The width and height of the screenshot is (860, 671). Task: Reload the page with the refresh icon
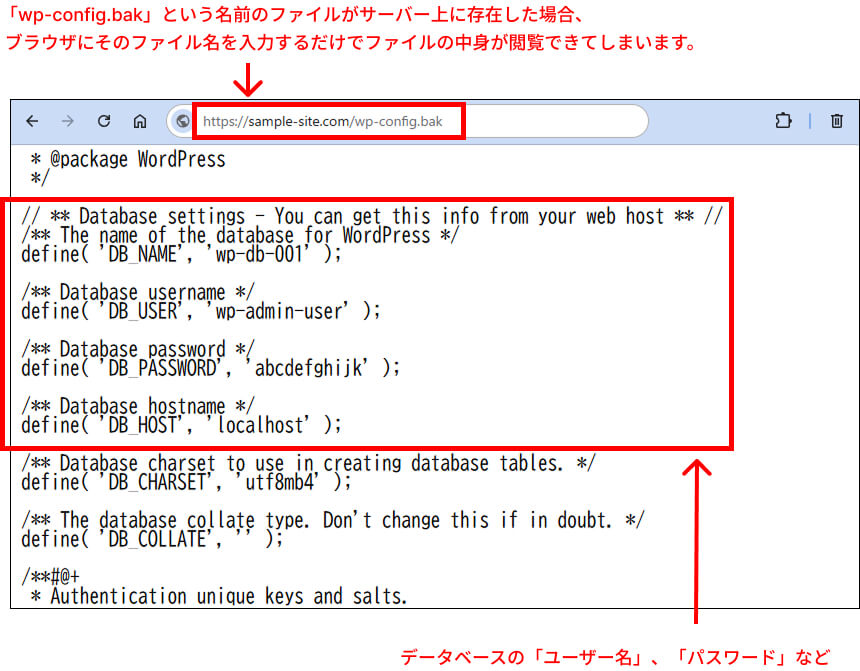[x=104, y=121]
